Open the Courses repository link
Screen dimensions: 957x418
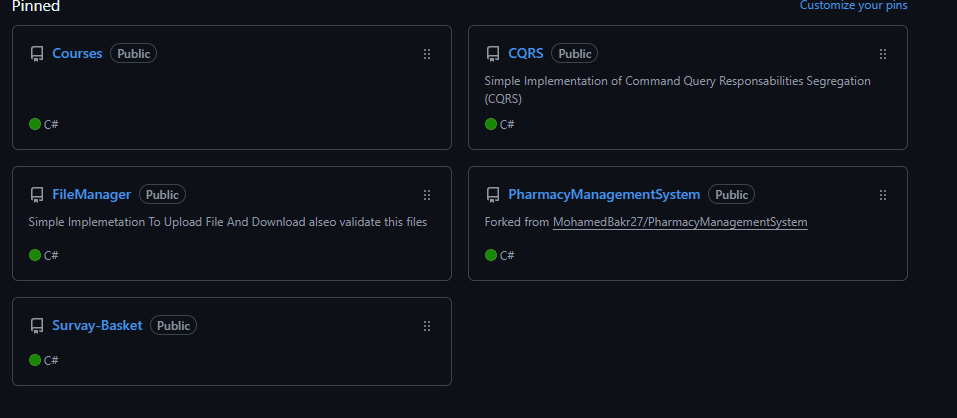[77, 53]
